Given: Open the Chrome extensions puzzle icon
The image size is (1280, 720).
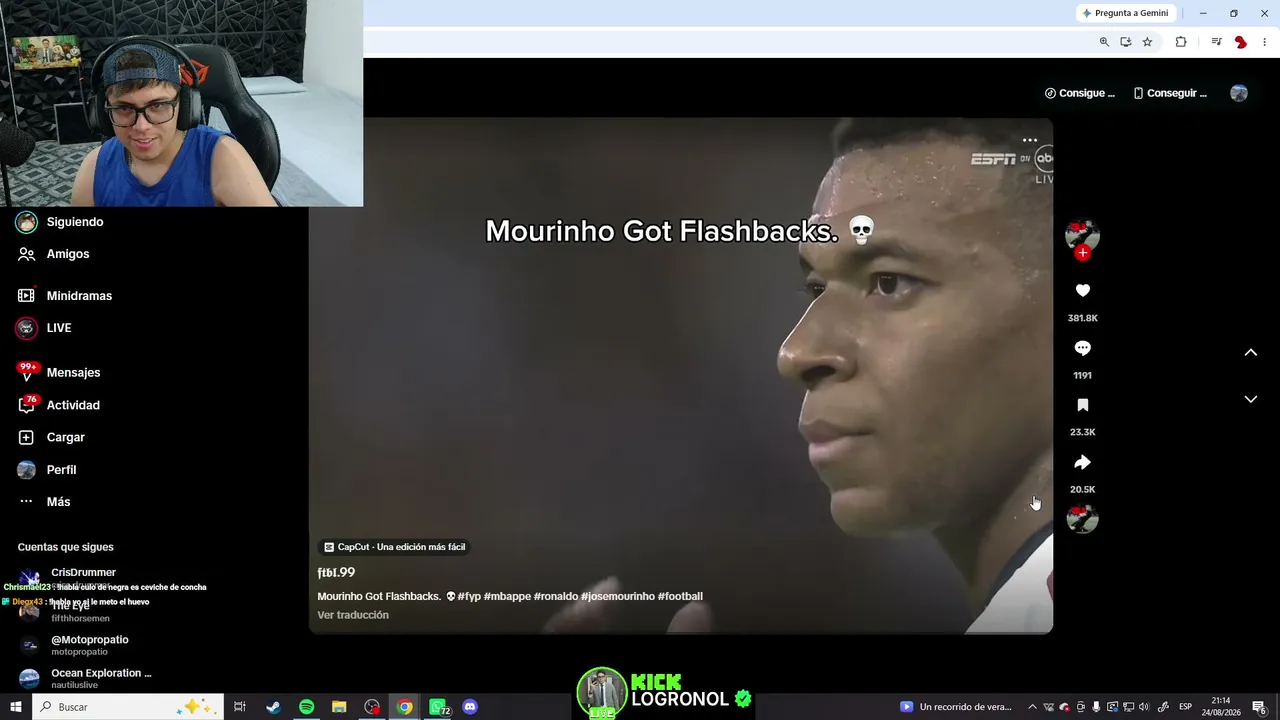Looking at the screenshot, I should pos(1181,42).
